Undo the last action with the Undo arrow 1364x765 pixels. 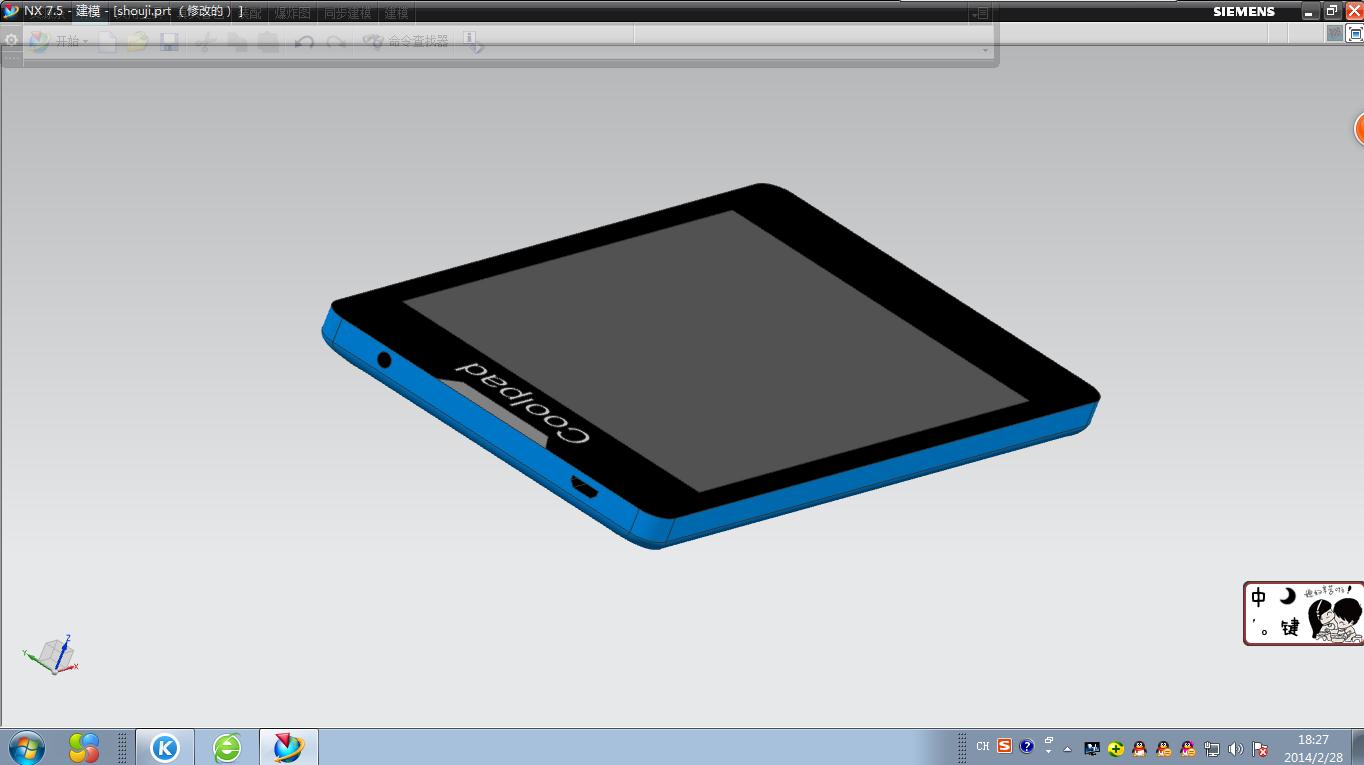coord(305,42)
